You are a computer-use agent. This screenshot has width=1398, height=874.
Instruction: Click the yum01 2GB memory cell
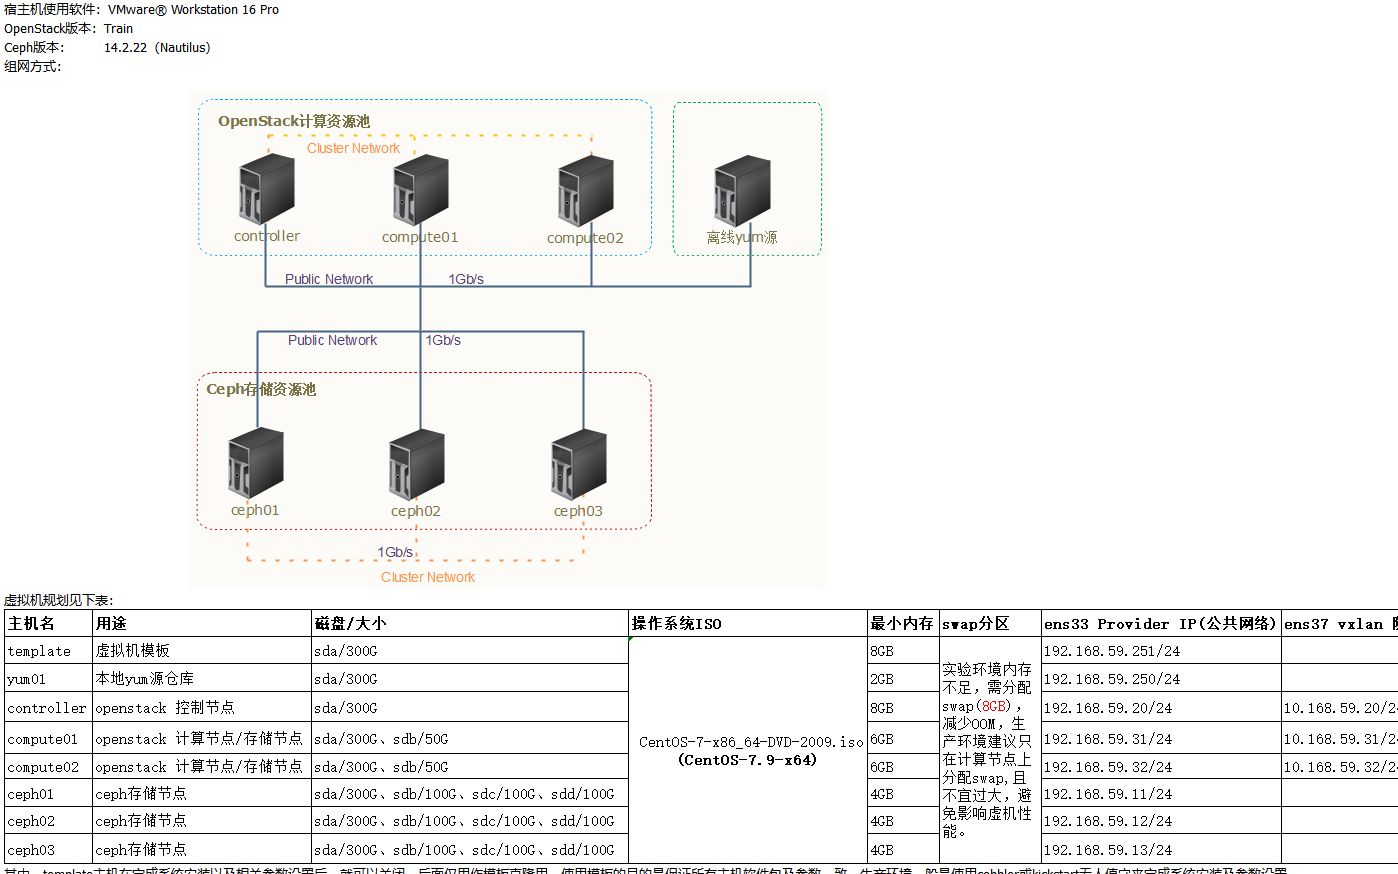(903, 679)
